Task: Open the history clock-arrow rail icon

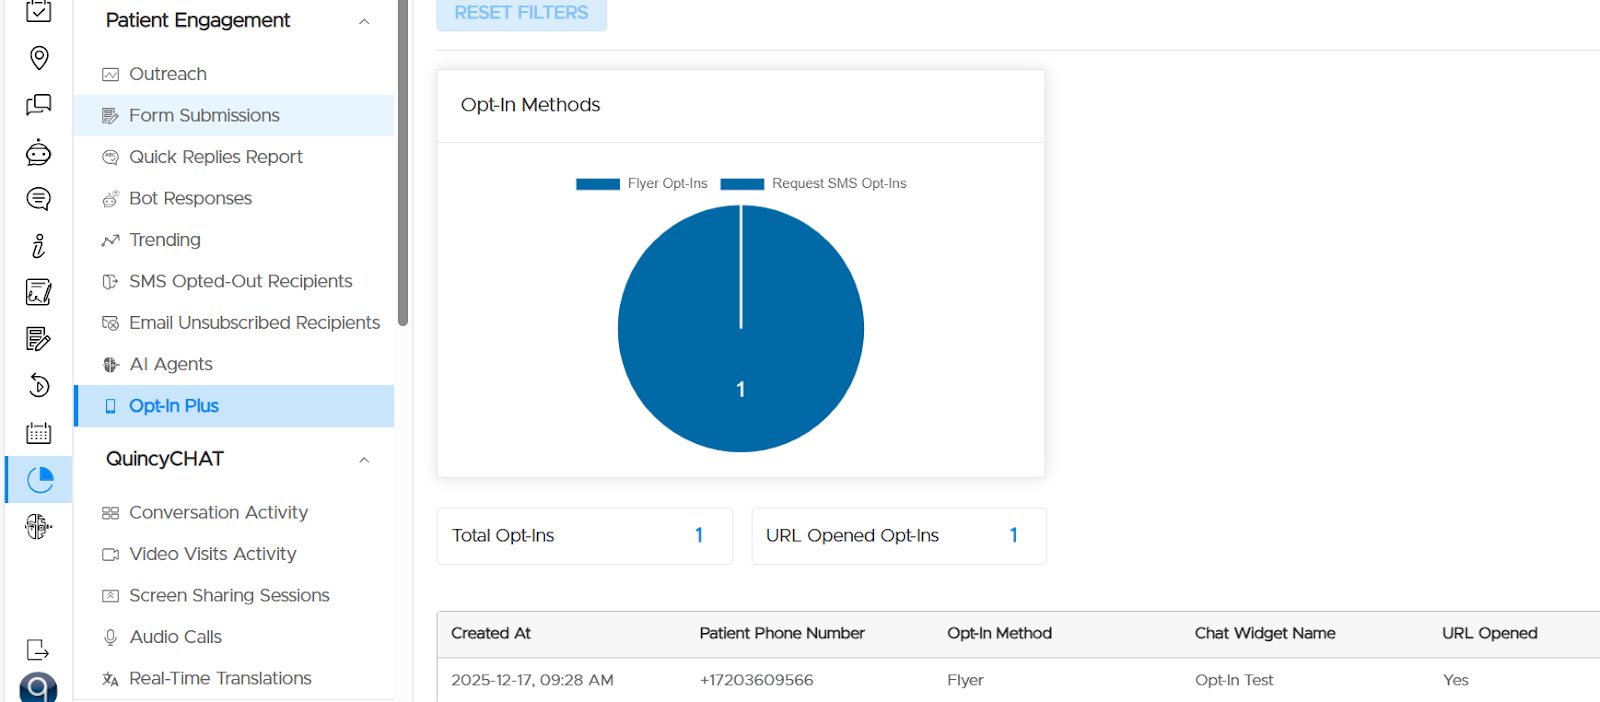Action: click(x=38, y=386)
